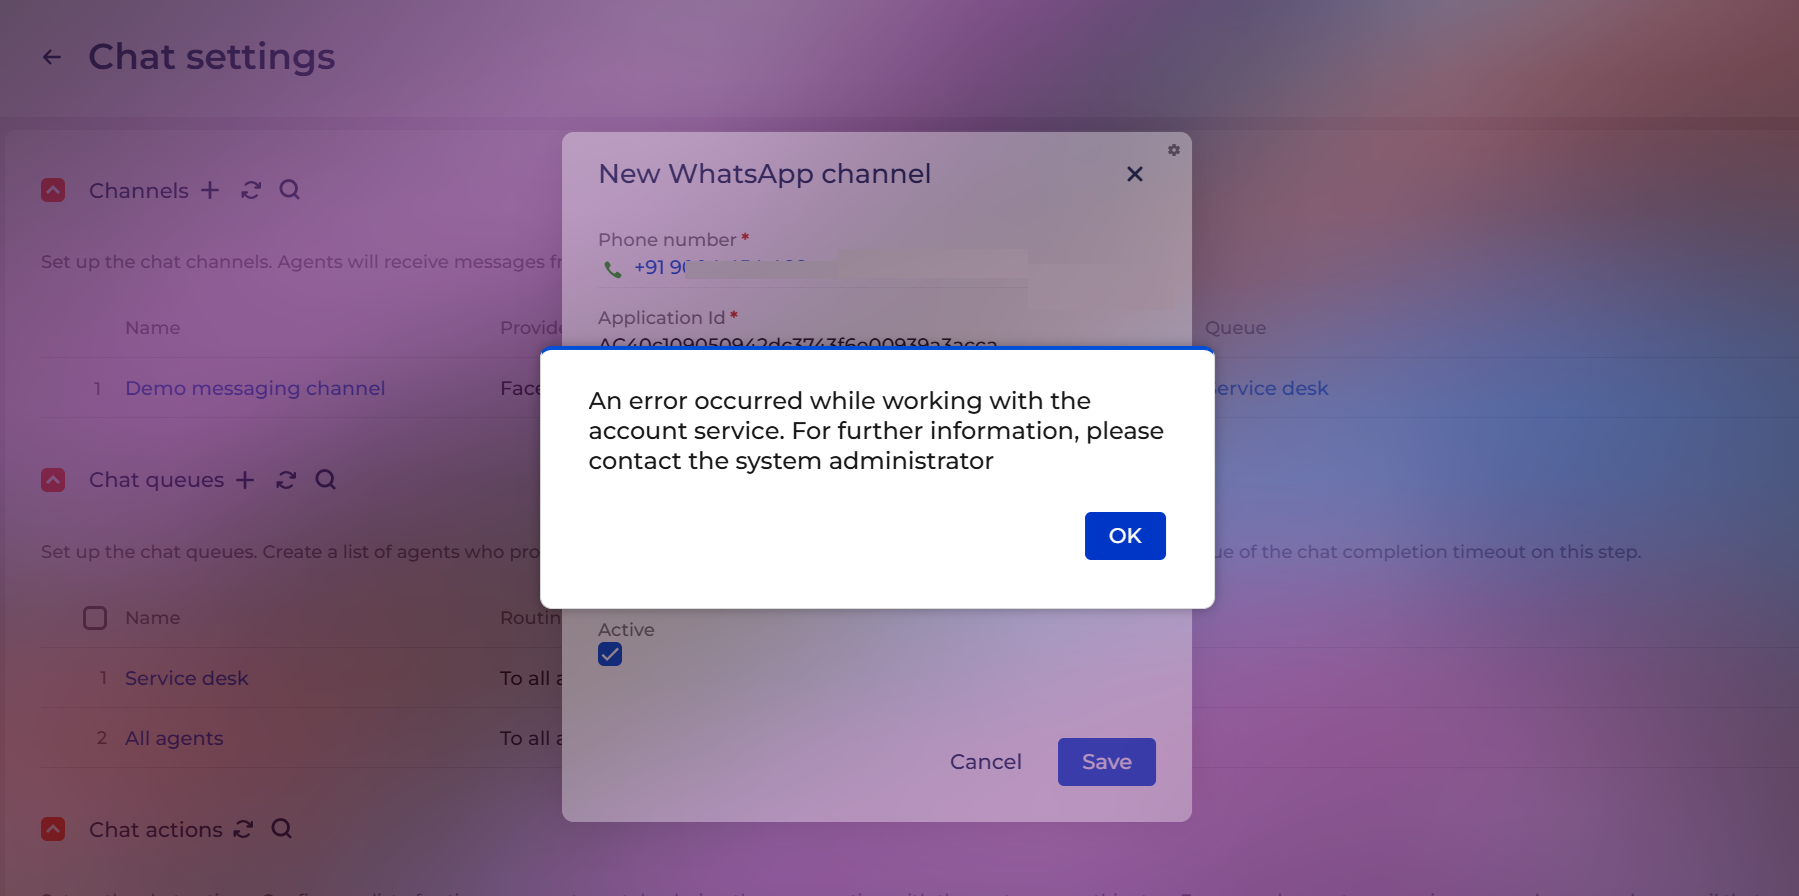Add a new channel with plus icon
The width and height of the screenshot is (1799, 896).
[x=210, y=190]
